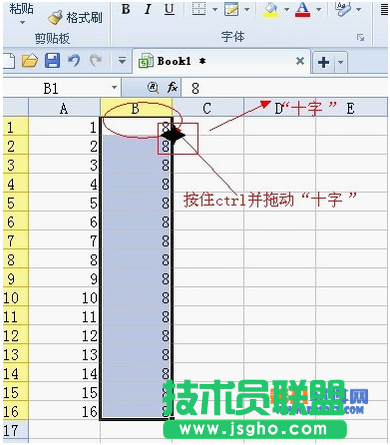Toggle italic formatting
This screenshot has width=390, height=445.
pos(147,10)
